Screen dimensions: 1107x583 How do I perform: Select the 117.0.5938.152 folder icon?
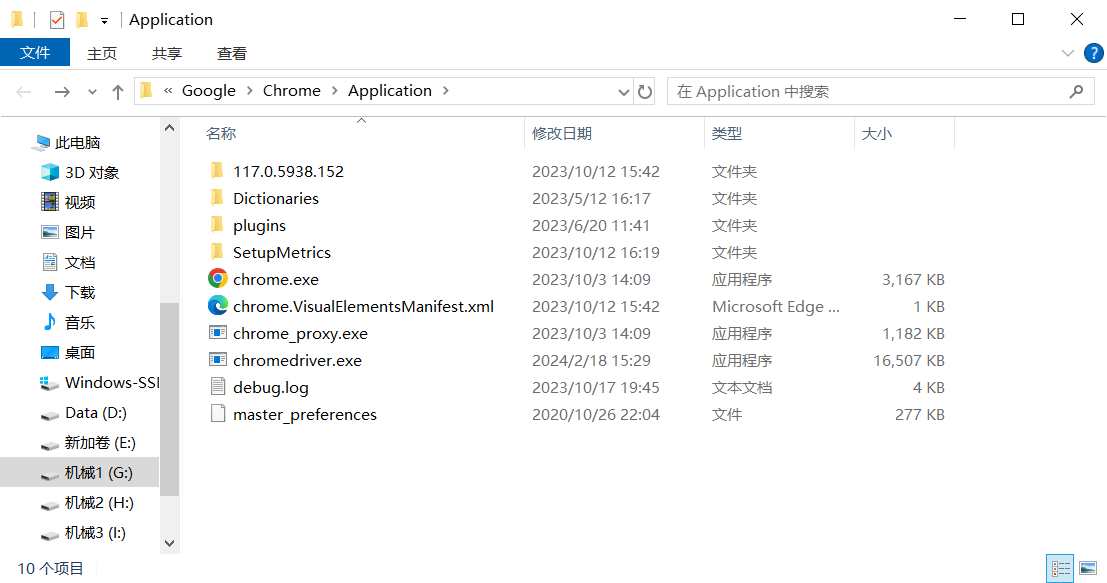pyautogui.click(x=217, y=170)
